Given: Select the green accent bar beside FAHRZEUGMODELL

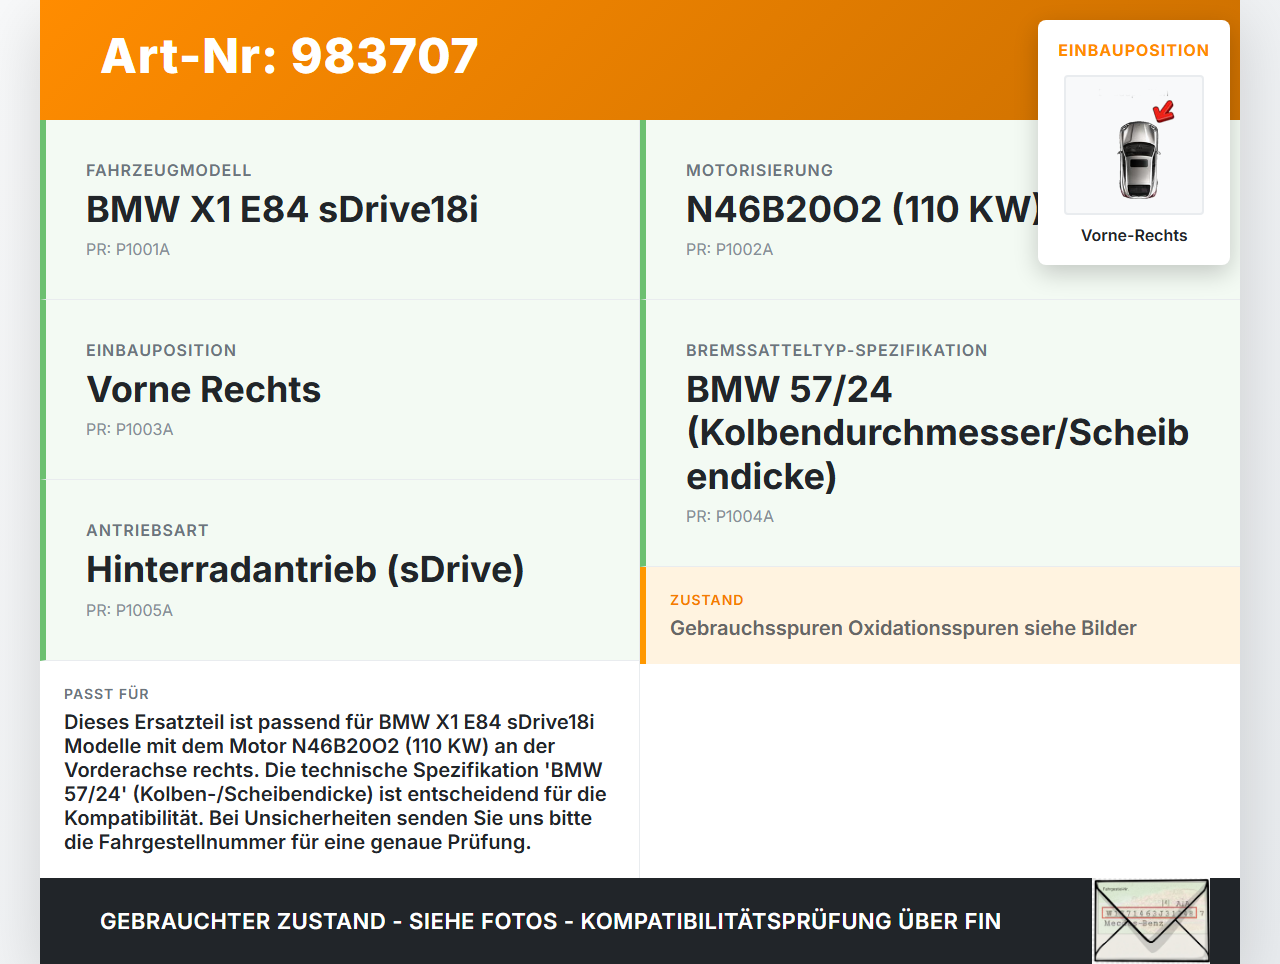Looking at the screenshot, I should (x=41, y=210).
